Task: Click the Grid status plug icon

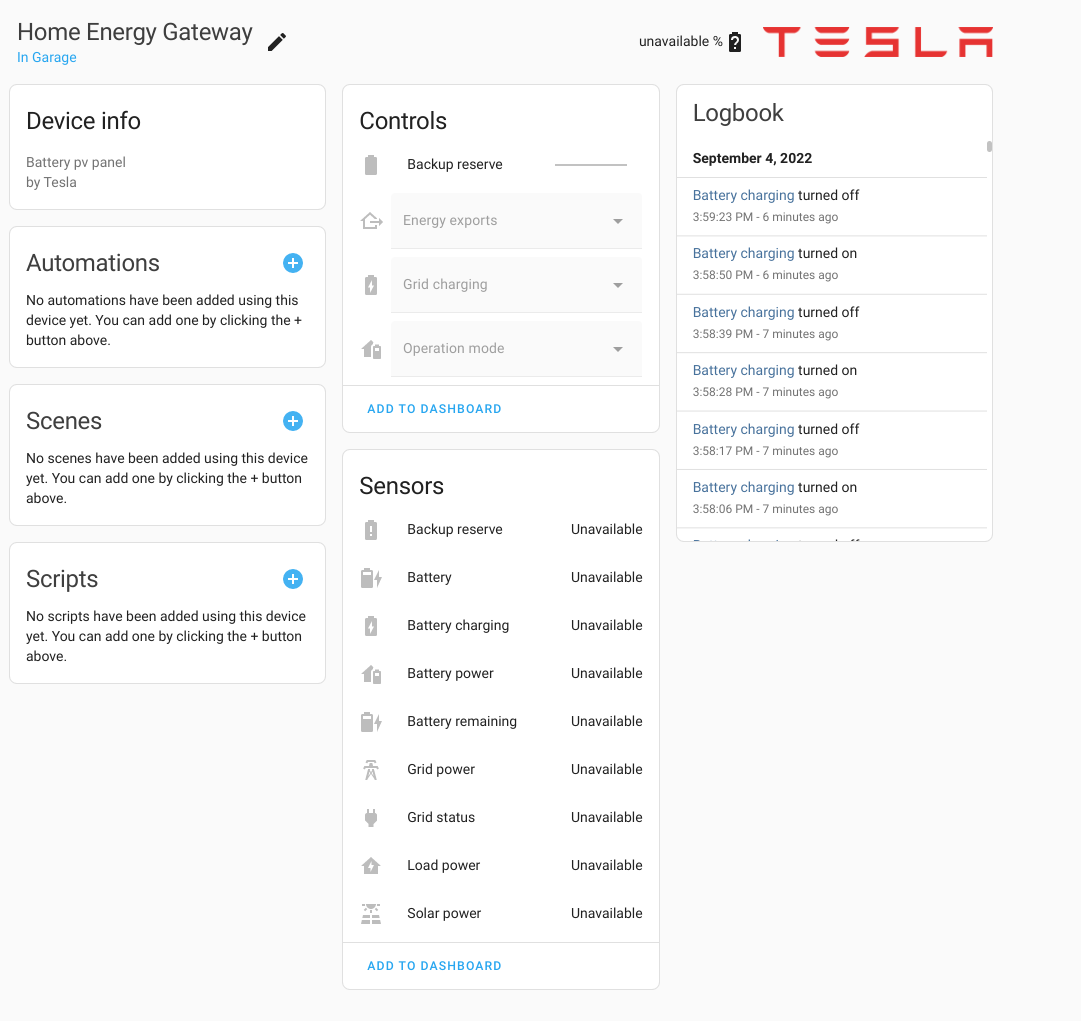Action: (x=371, y=818)
